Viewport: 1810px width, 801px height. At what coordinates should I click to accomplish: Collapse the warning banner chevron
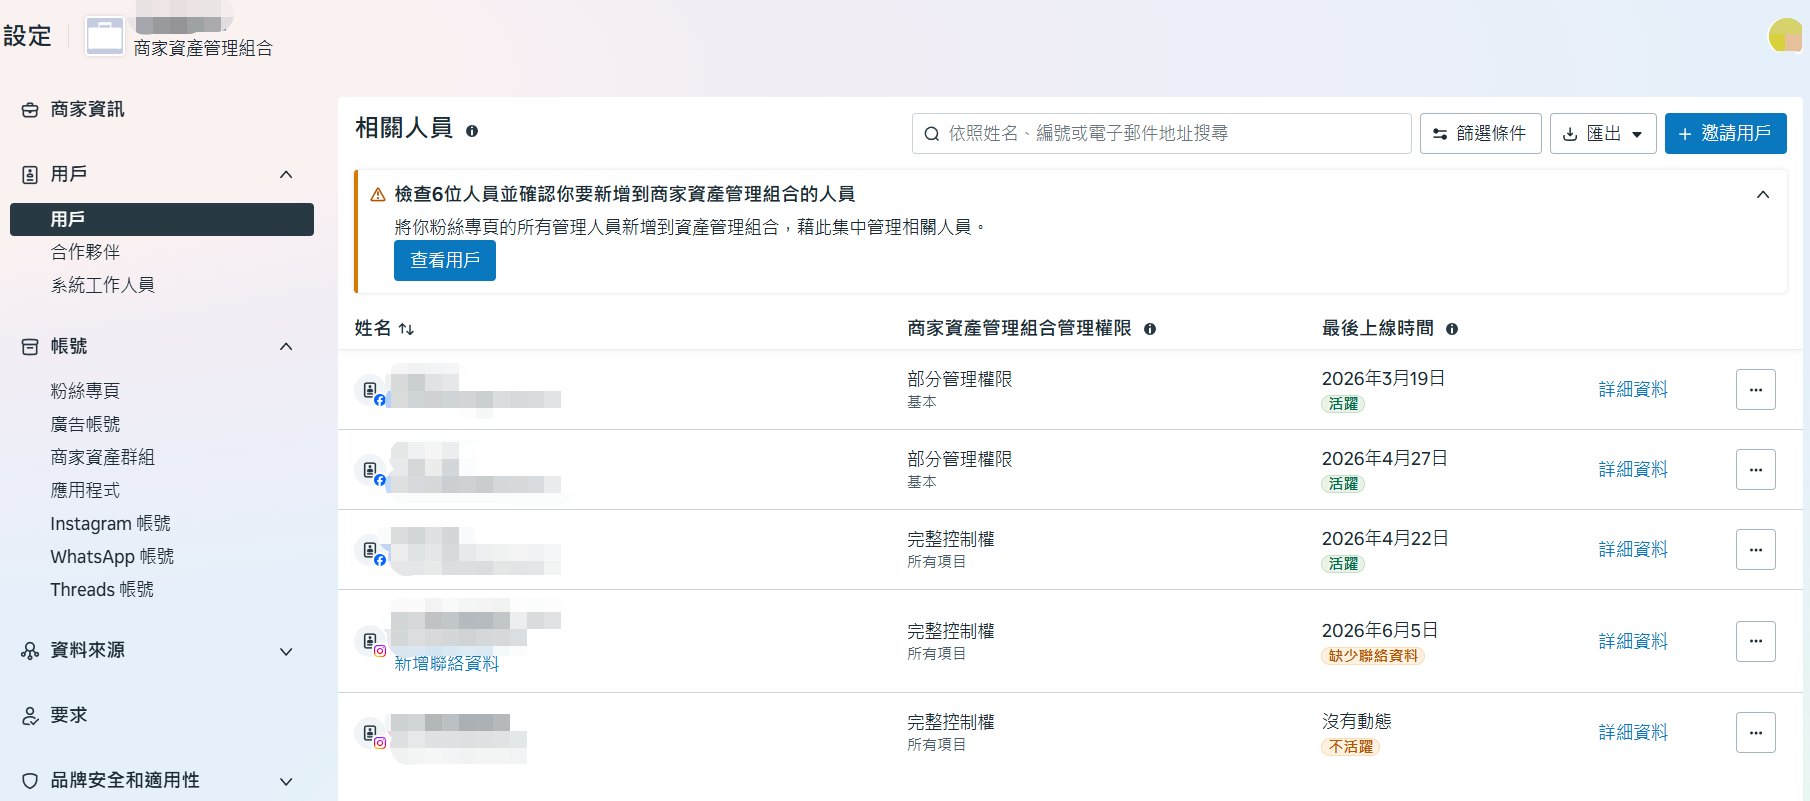point(1763,195)
